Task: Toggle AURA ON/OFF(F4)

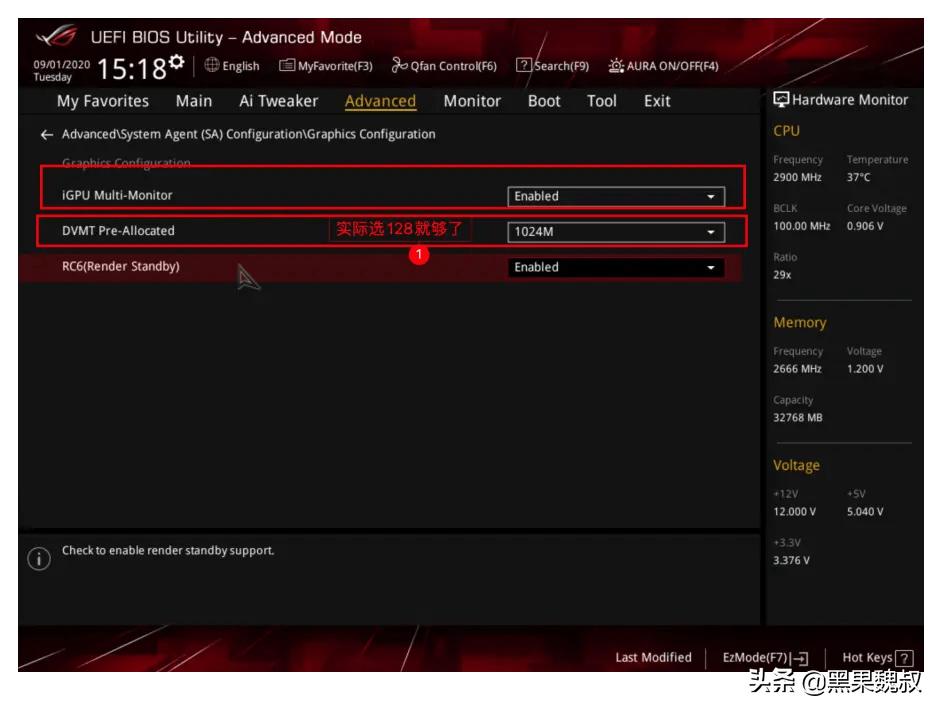Action: point(663,66)
